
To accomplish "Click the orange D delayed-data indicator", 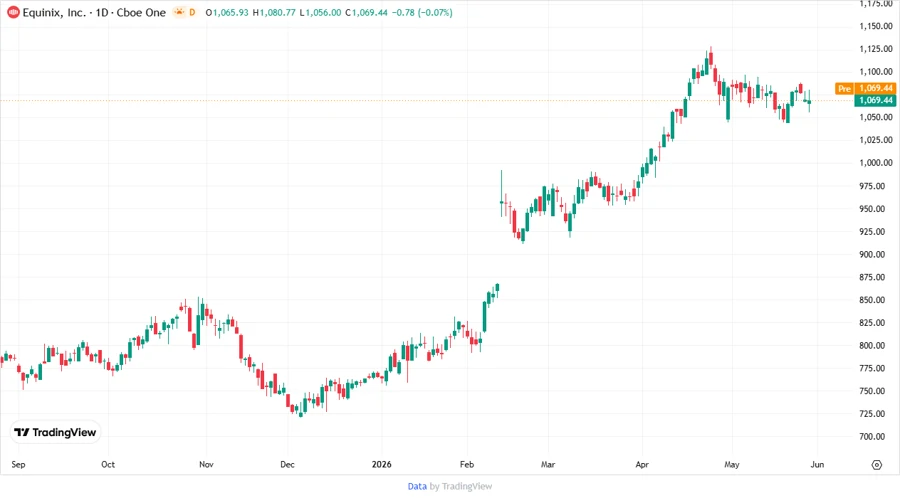I will click(192, 12).
